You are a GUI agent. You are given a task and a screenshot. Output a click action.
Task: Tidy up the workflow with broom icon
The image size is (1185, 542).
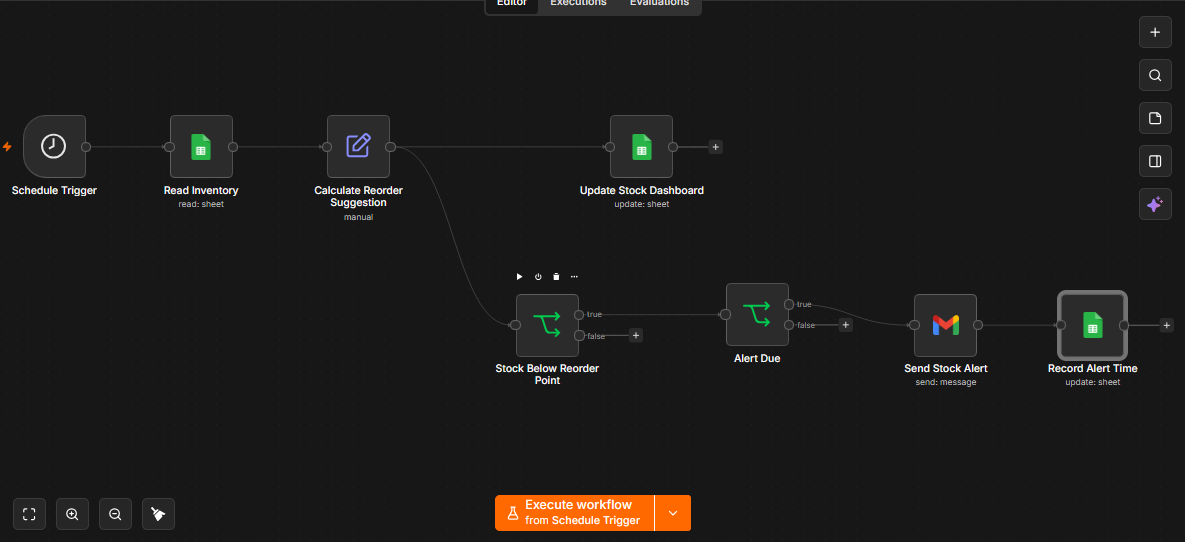(x=159, y=514)
